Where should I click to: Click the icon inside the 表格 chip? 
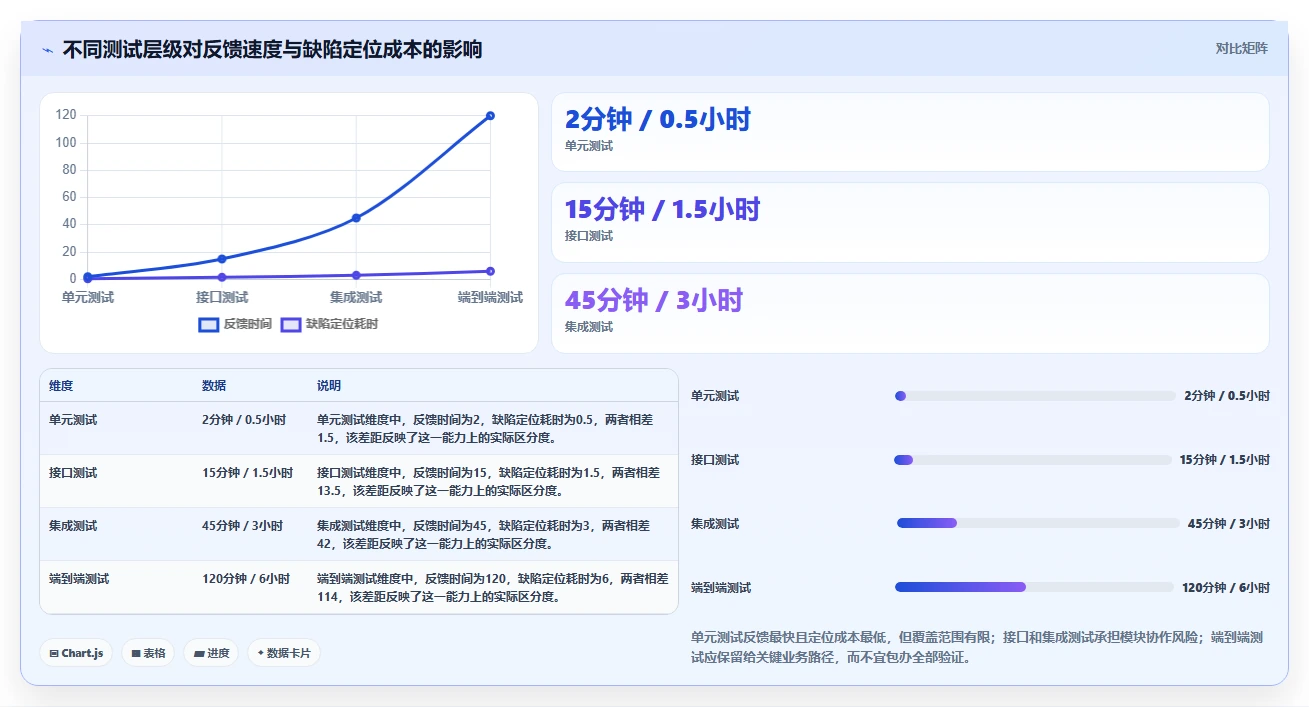click(136, 653)
